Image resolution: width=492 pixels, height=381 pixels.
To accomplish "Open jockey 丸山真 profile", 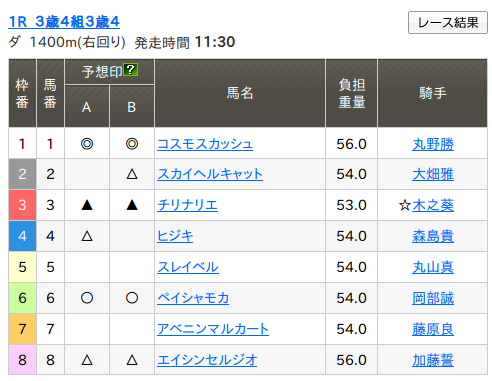I will tap(433, 267).
